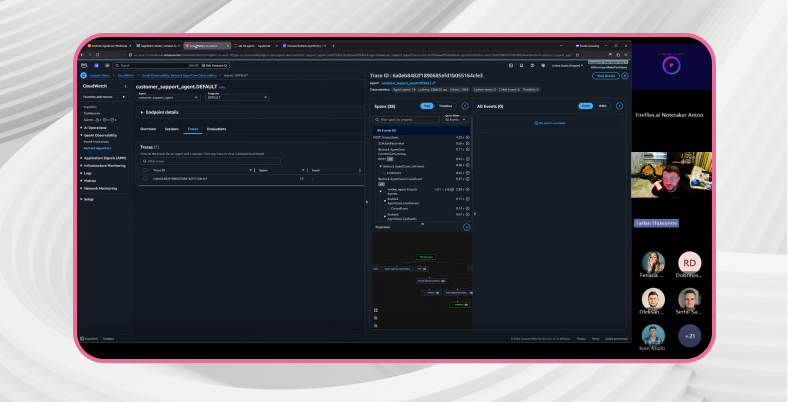Switch to the Overview tab
Screen dimensions: 788x402
[148, 129]
